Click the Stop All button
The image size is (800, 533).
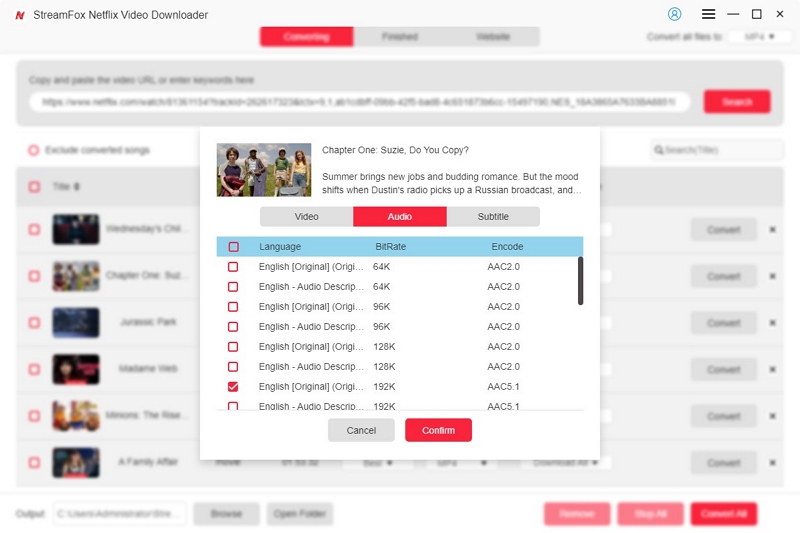pos(650,514)
